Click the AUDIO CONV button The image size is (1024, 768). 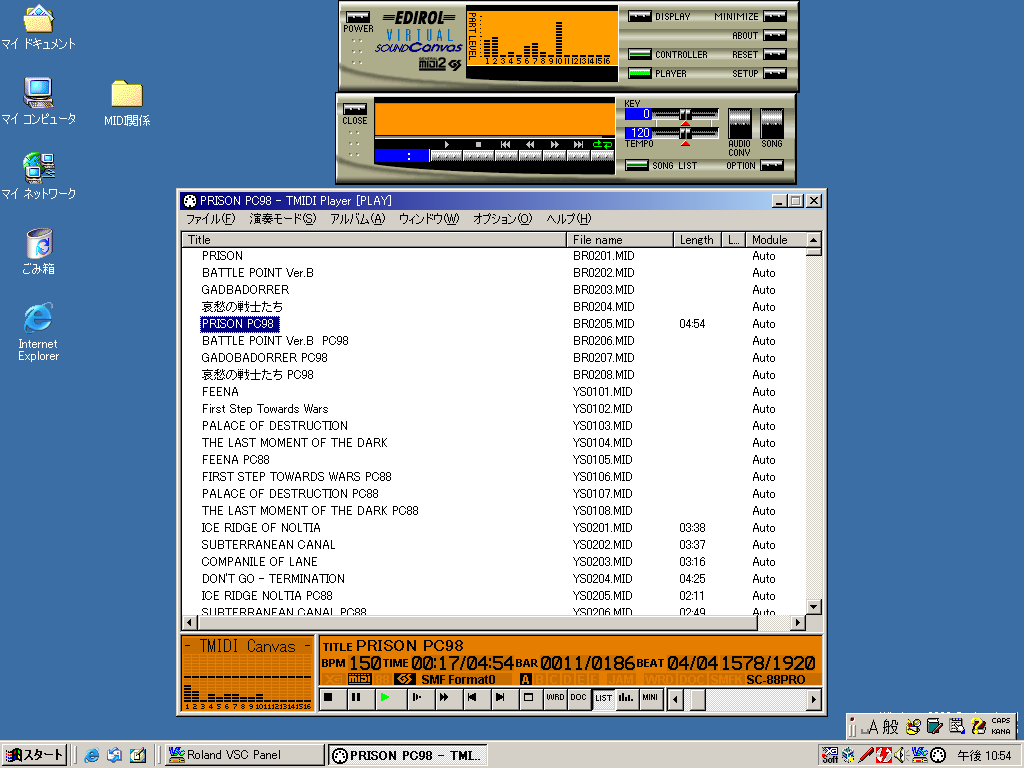[739, 123]
